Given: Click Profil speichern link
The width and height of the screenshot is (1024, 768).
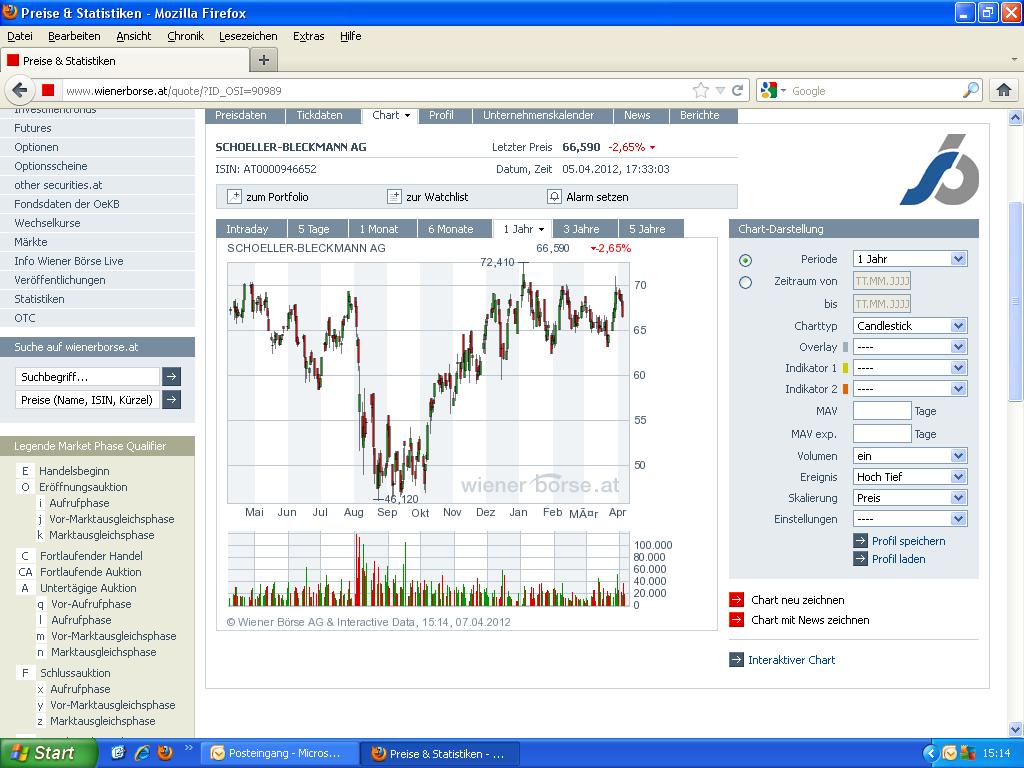Looking at the screenshot, I should [x=908, y=541].
